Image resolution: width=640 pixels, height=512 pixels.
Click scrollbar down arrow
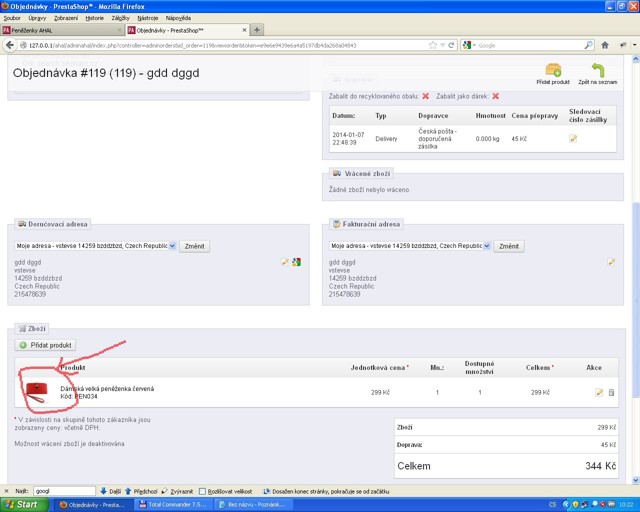pyautogui.click(x=636, y=480)
